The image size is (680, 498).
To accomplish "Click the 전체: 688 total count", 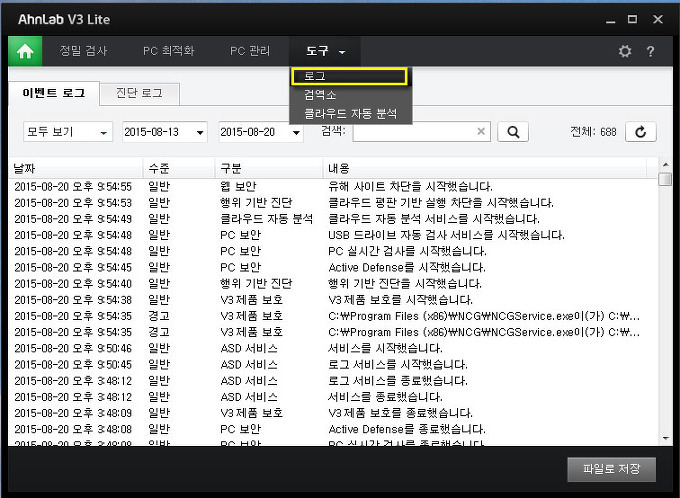I will tap(593, 131).
